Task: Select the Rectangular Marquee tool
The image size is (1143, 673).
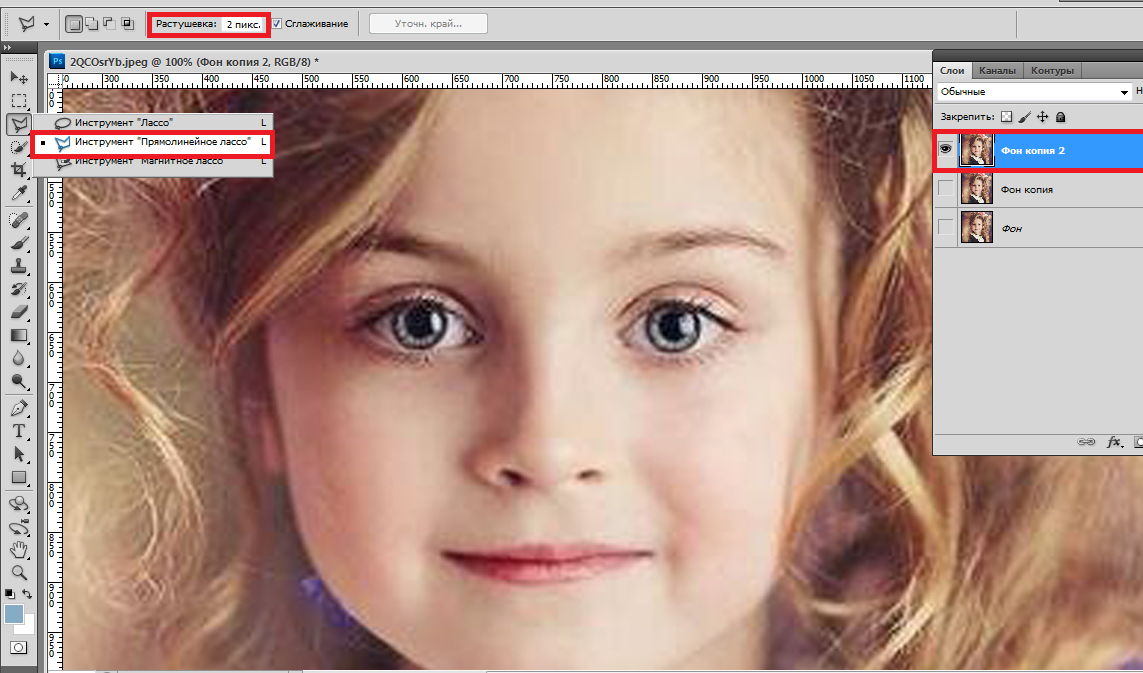Action: (x=19, y=101)
